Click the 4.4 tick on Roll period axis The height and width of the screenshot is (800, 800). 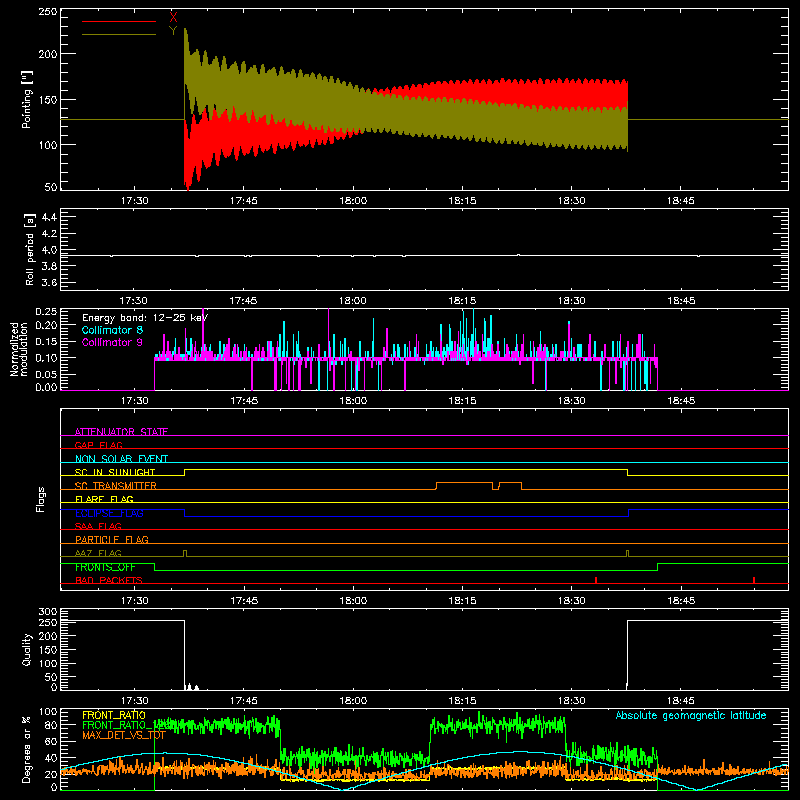click(49, 217)
